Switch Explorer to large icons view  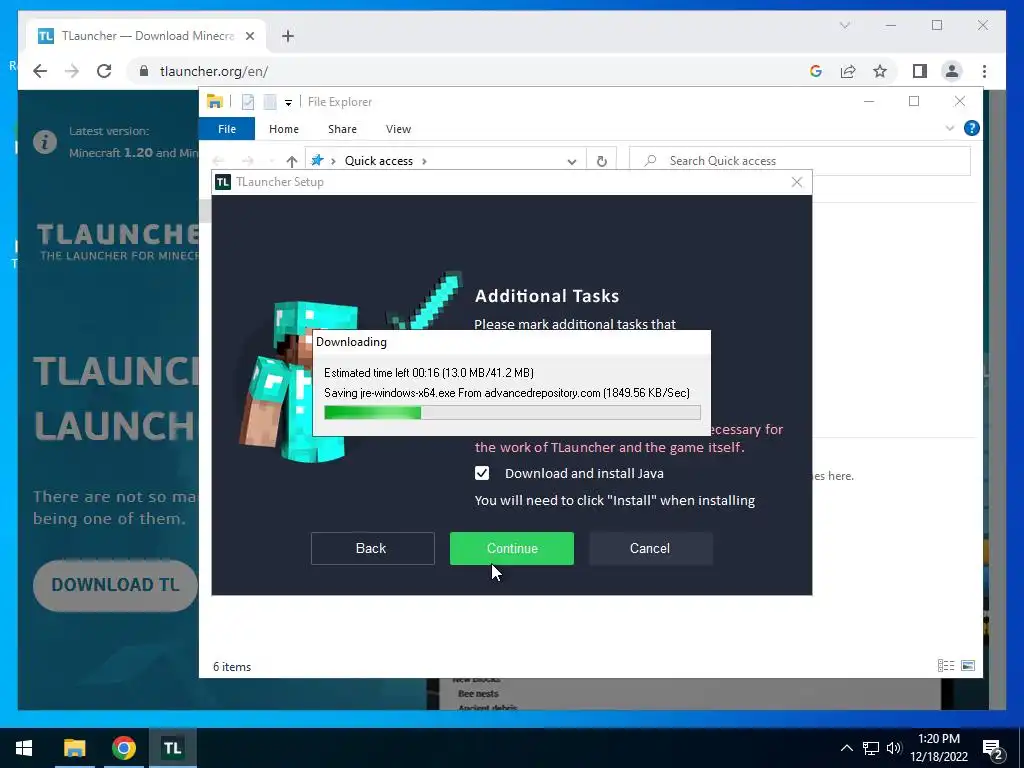968,665
